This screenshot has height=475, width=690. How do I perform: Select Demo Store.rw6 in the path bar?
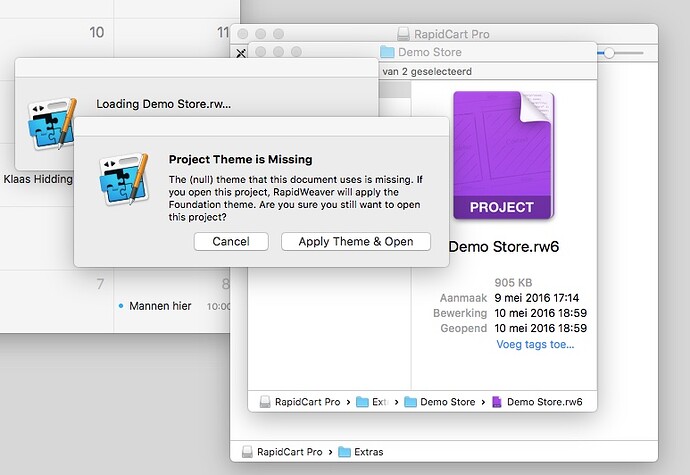[537, 402]
